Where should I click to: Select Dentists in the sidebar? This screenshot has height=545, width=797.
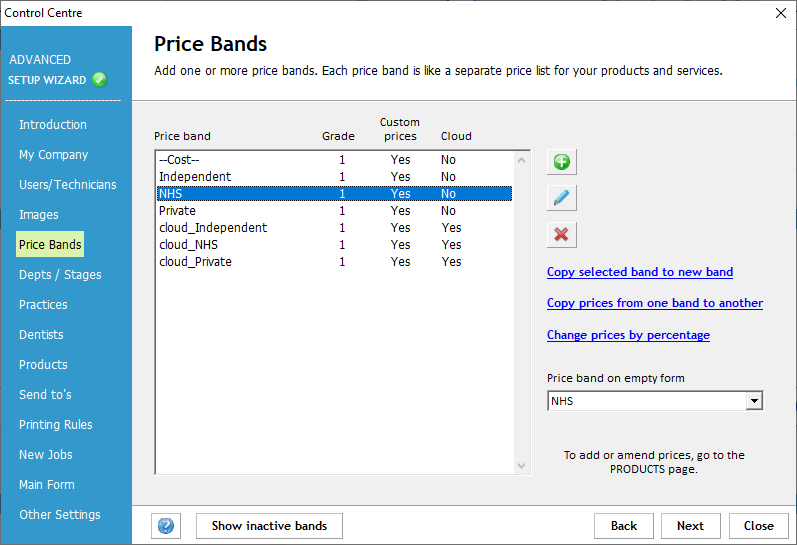[41, 335]
